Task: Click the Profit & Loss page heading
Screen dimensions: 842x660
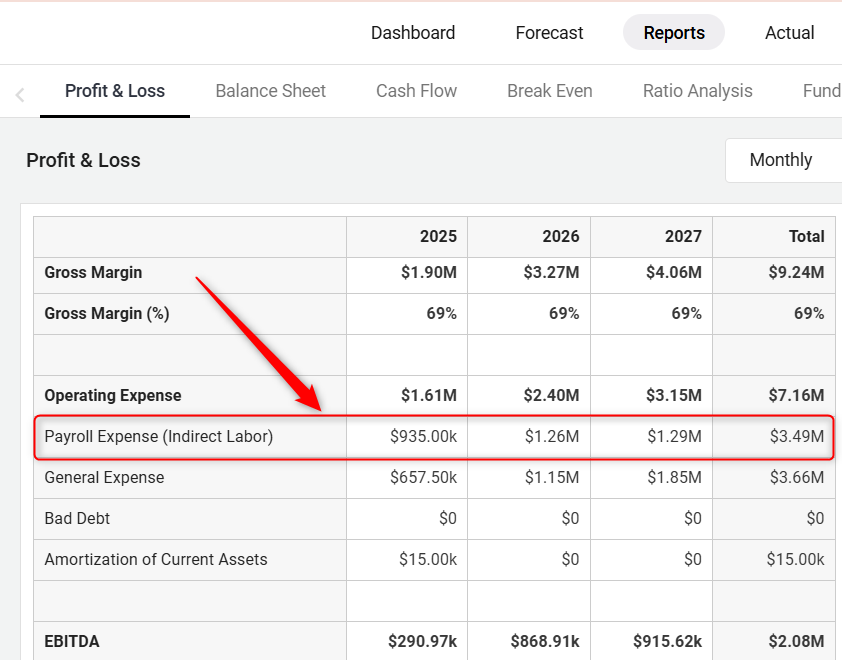Action: (83, 160)
